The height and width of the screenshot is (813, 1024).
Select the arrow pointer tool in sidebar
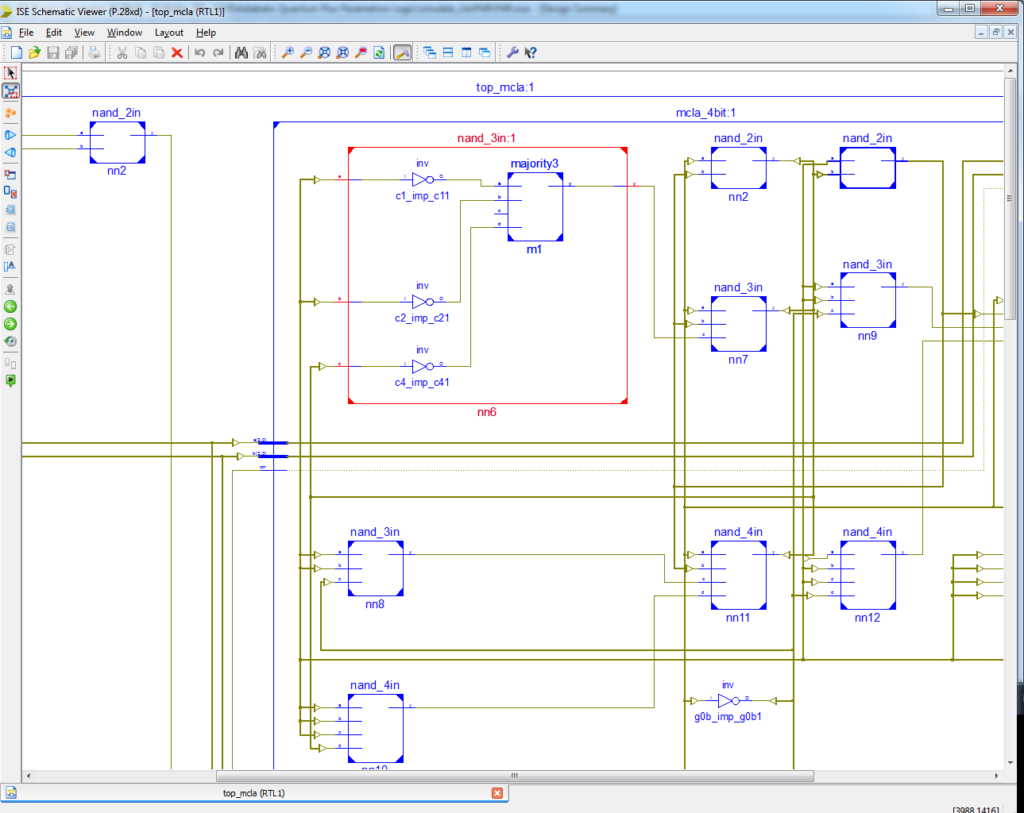[x=11, y=73]
